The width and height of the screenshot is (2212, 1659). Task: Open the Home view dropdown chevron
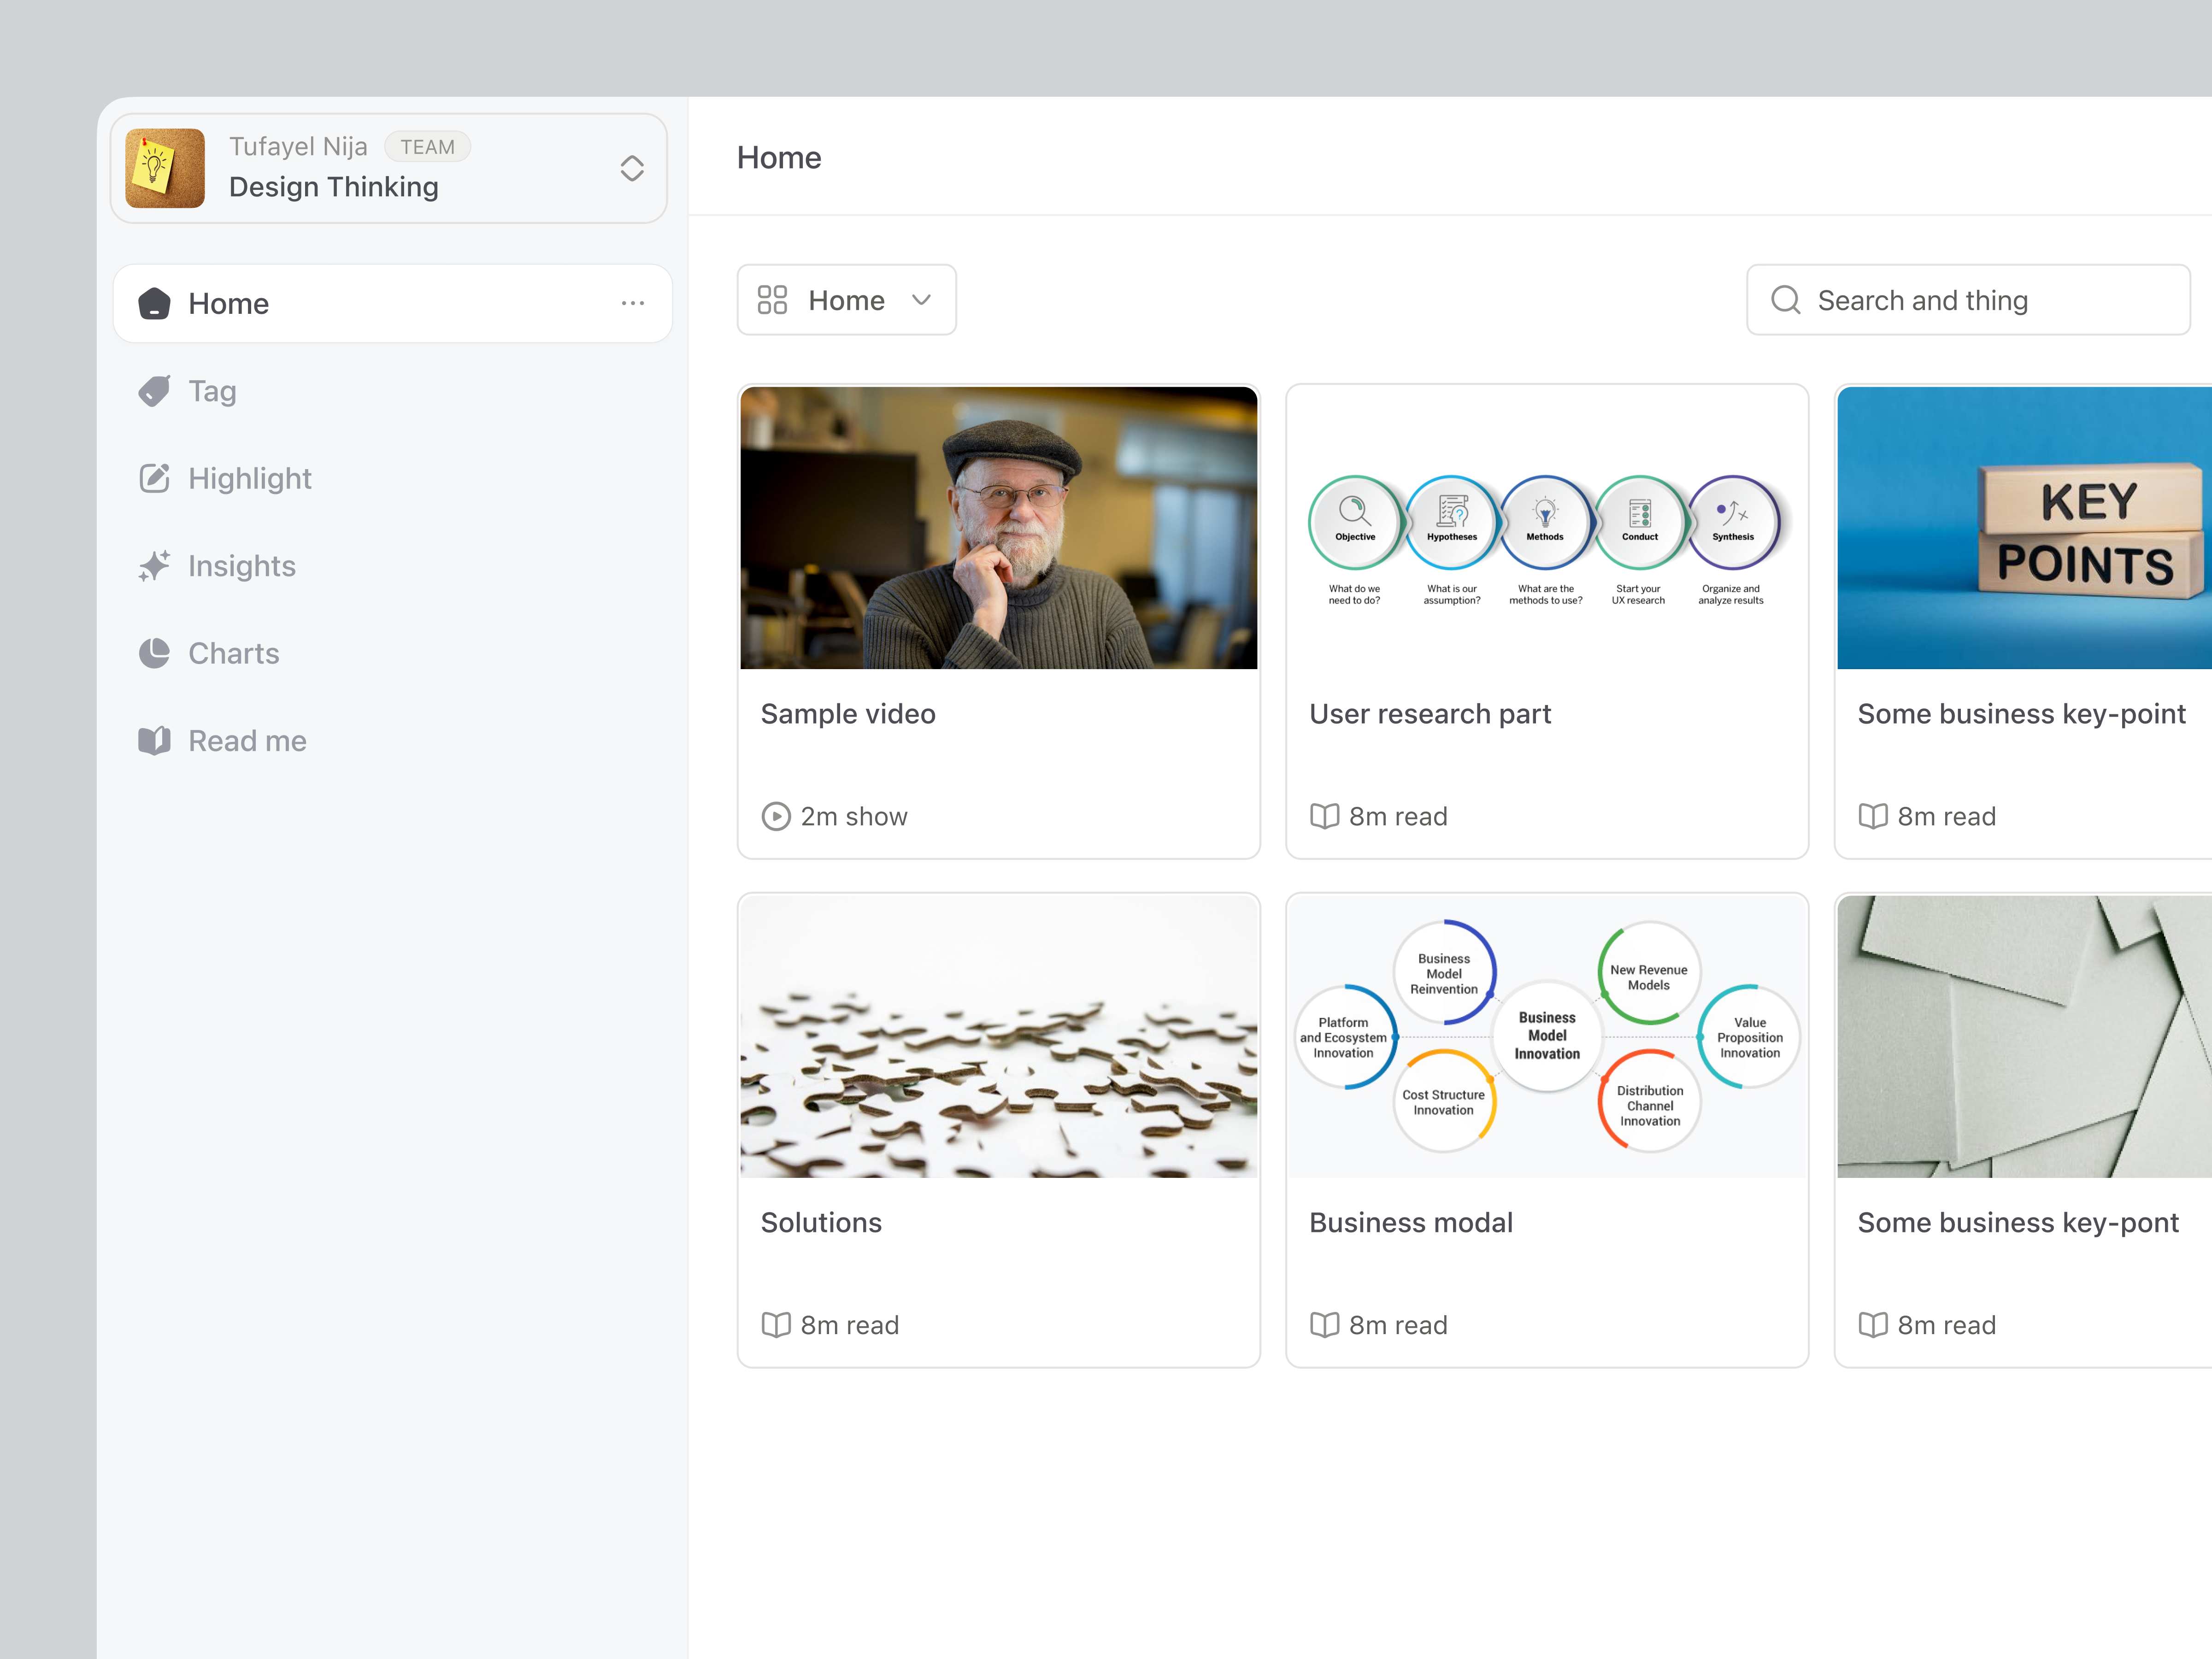(x=922, y=300)
